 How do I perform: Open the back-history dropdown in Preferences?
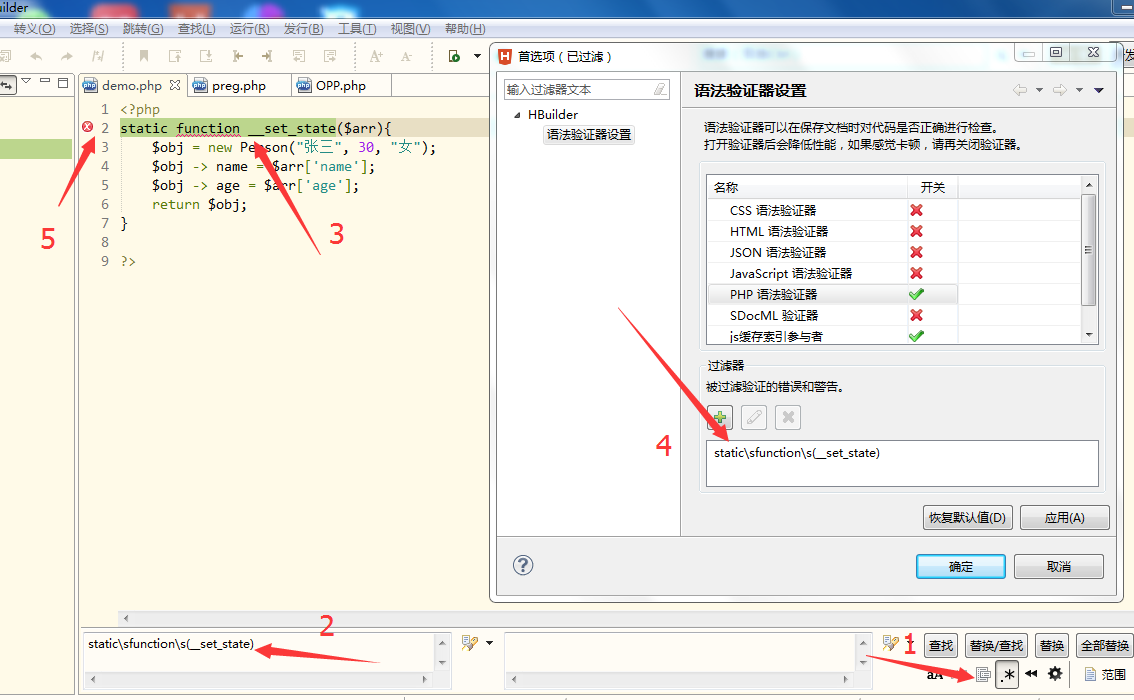[x=1039, y=90]
